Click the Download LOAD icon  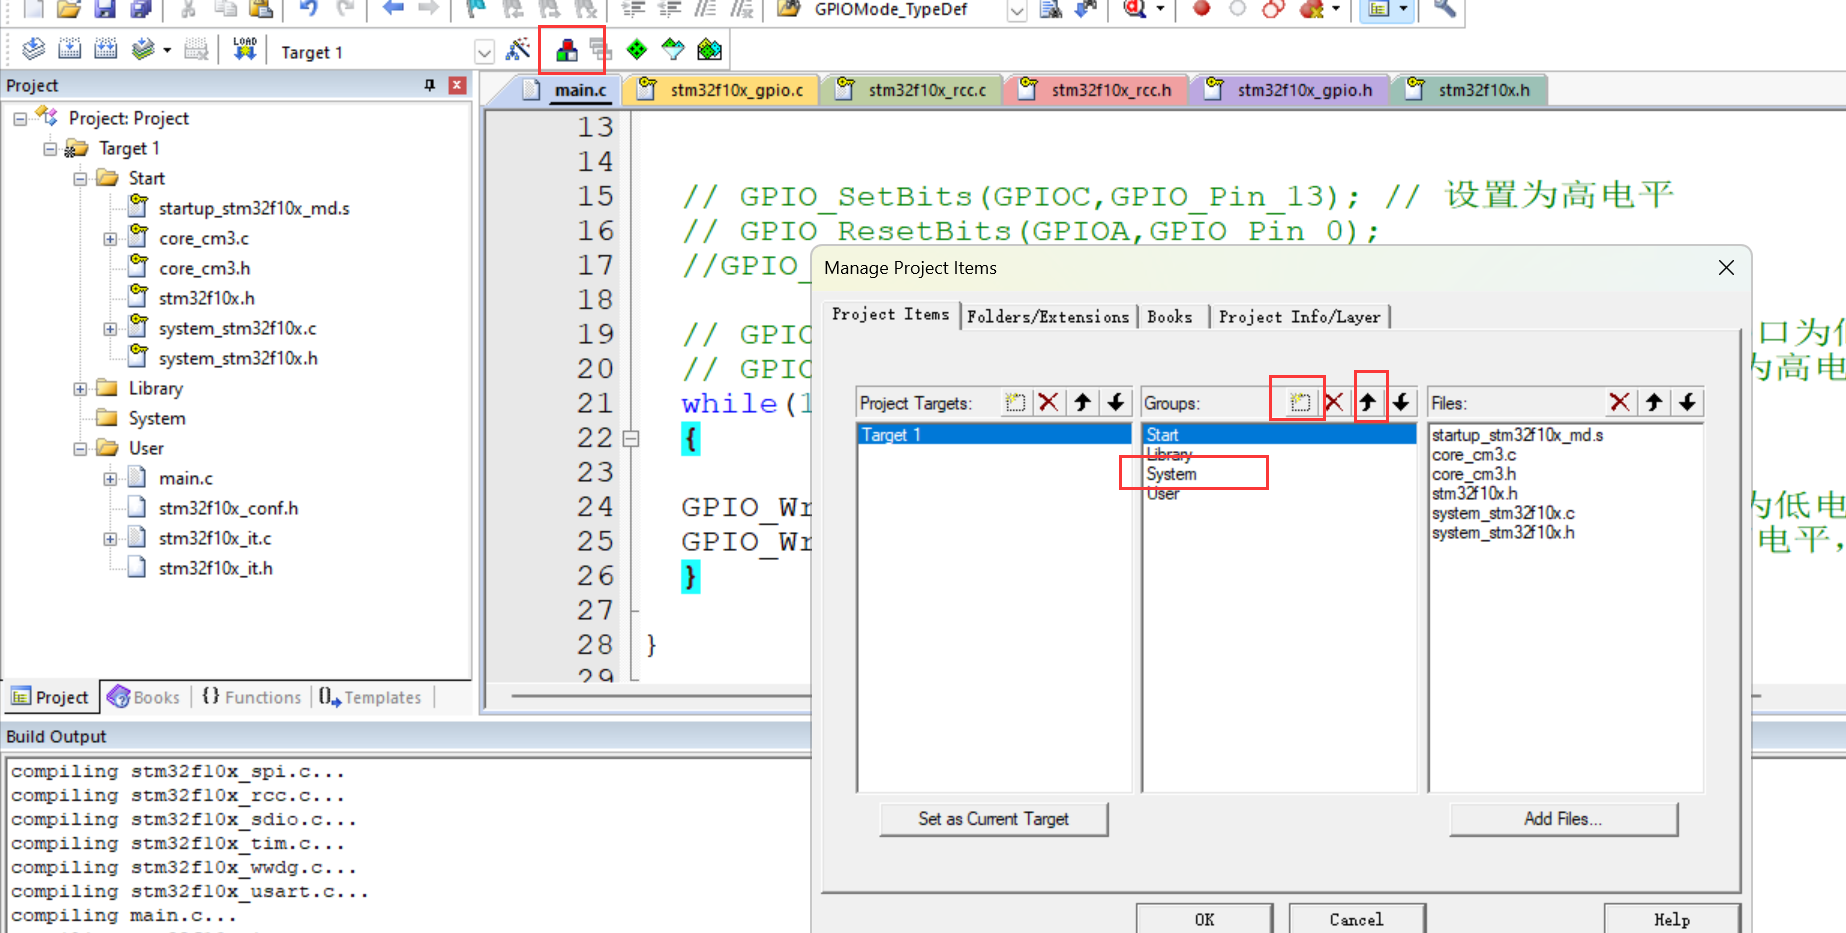[245, 49]
